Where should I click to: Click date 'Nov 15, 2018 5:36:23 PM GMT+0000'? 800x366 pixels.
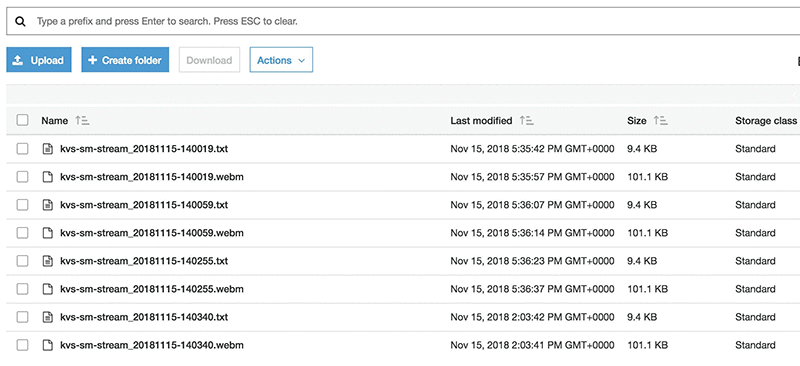[x=532, y=261]
